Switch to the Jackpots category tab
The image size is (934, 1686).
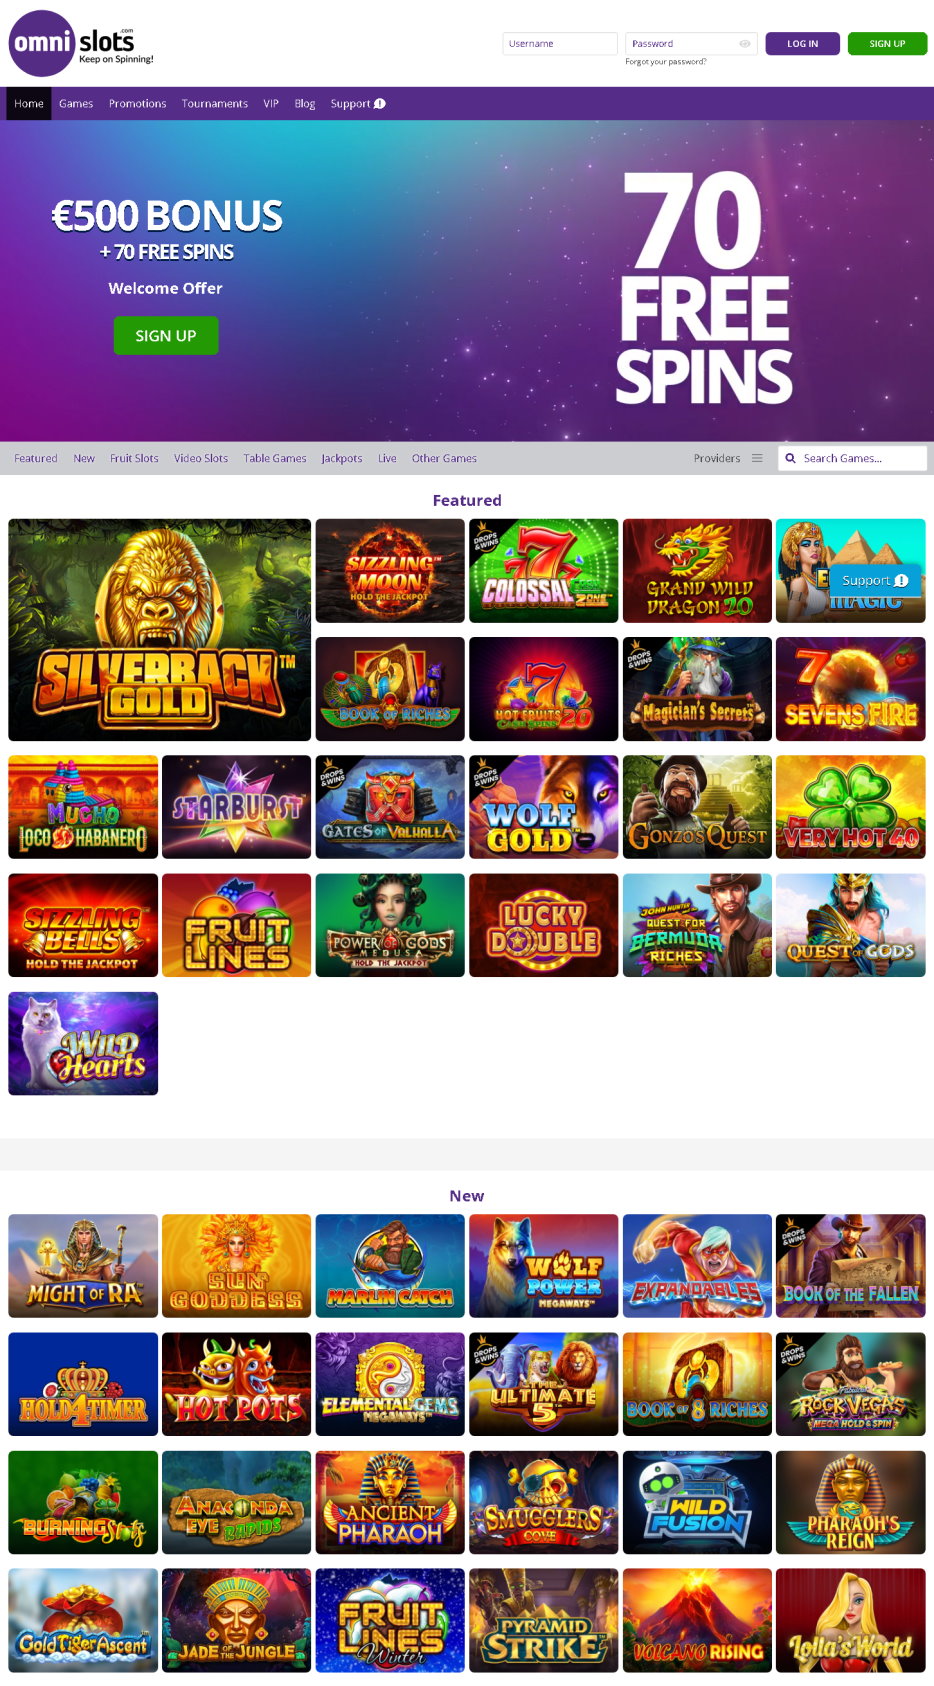point(342,458)
